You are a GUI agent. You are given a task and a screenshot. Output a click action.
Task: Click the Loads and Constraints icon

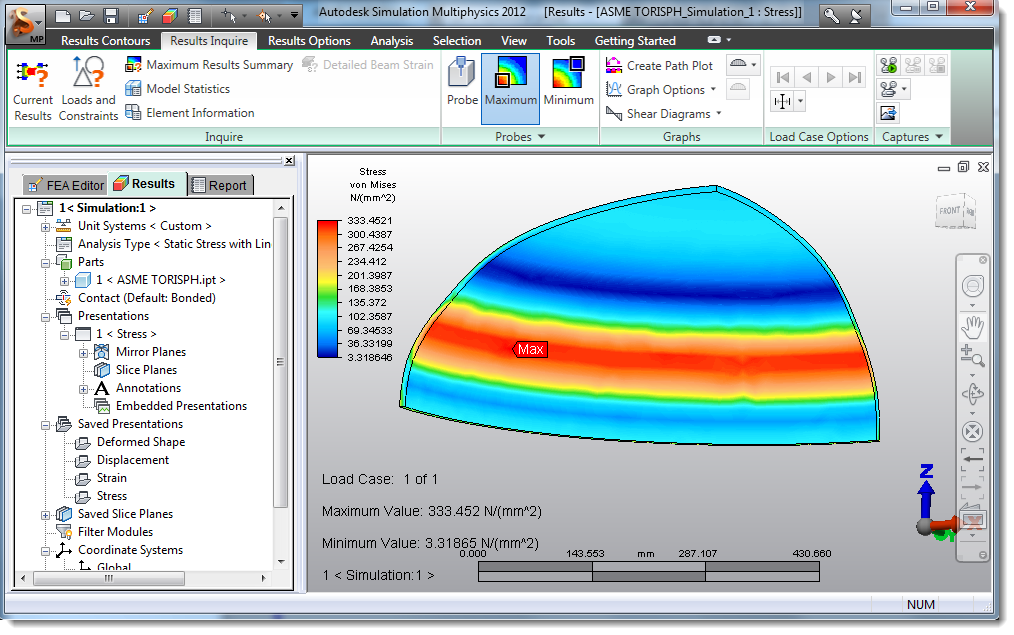click(x=89, y=89)
